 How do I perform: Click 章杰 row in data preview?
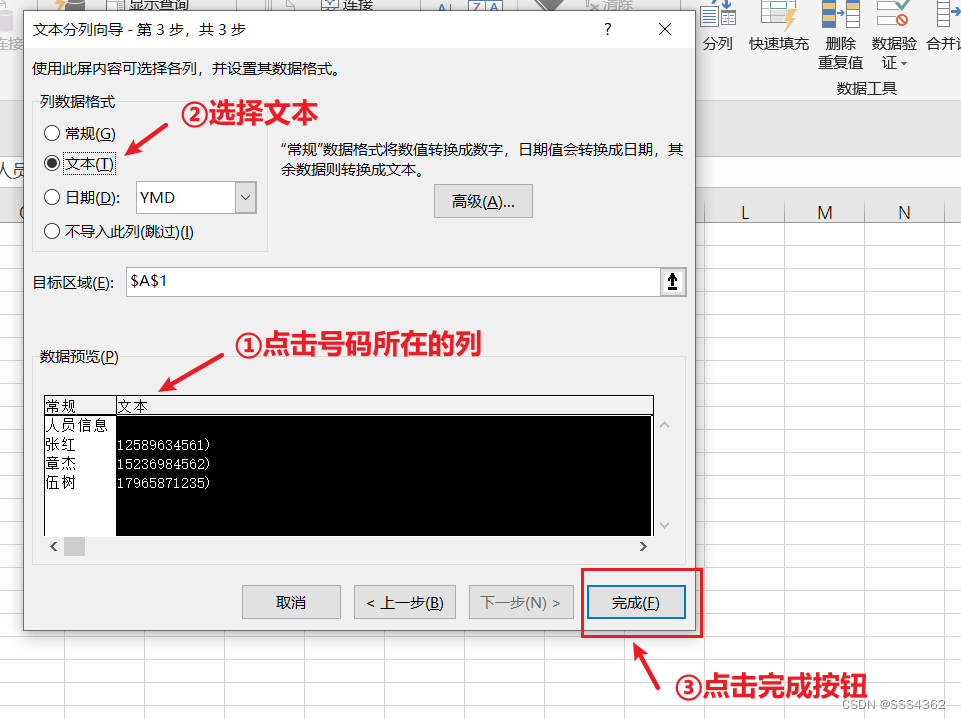(x=61, y=463)
